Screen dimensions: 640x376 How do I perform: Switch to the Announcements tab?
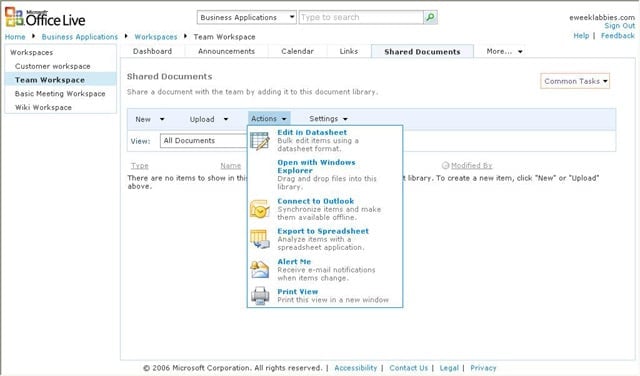coord(226,51)
